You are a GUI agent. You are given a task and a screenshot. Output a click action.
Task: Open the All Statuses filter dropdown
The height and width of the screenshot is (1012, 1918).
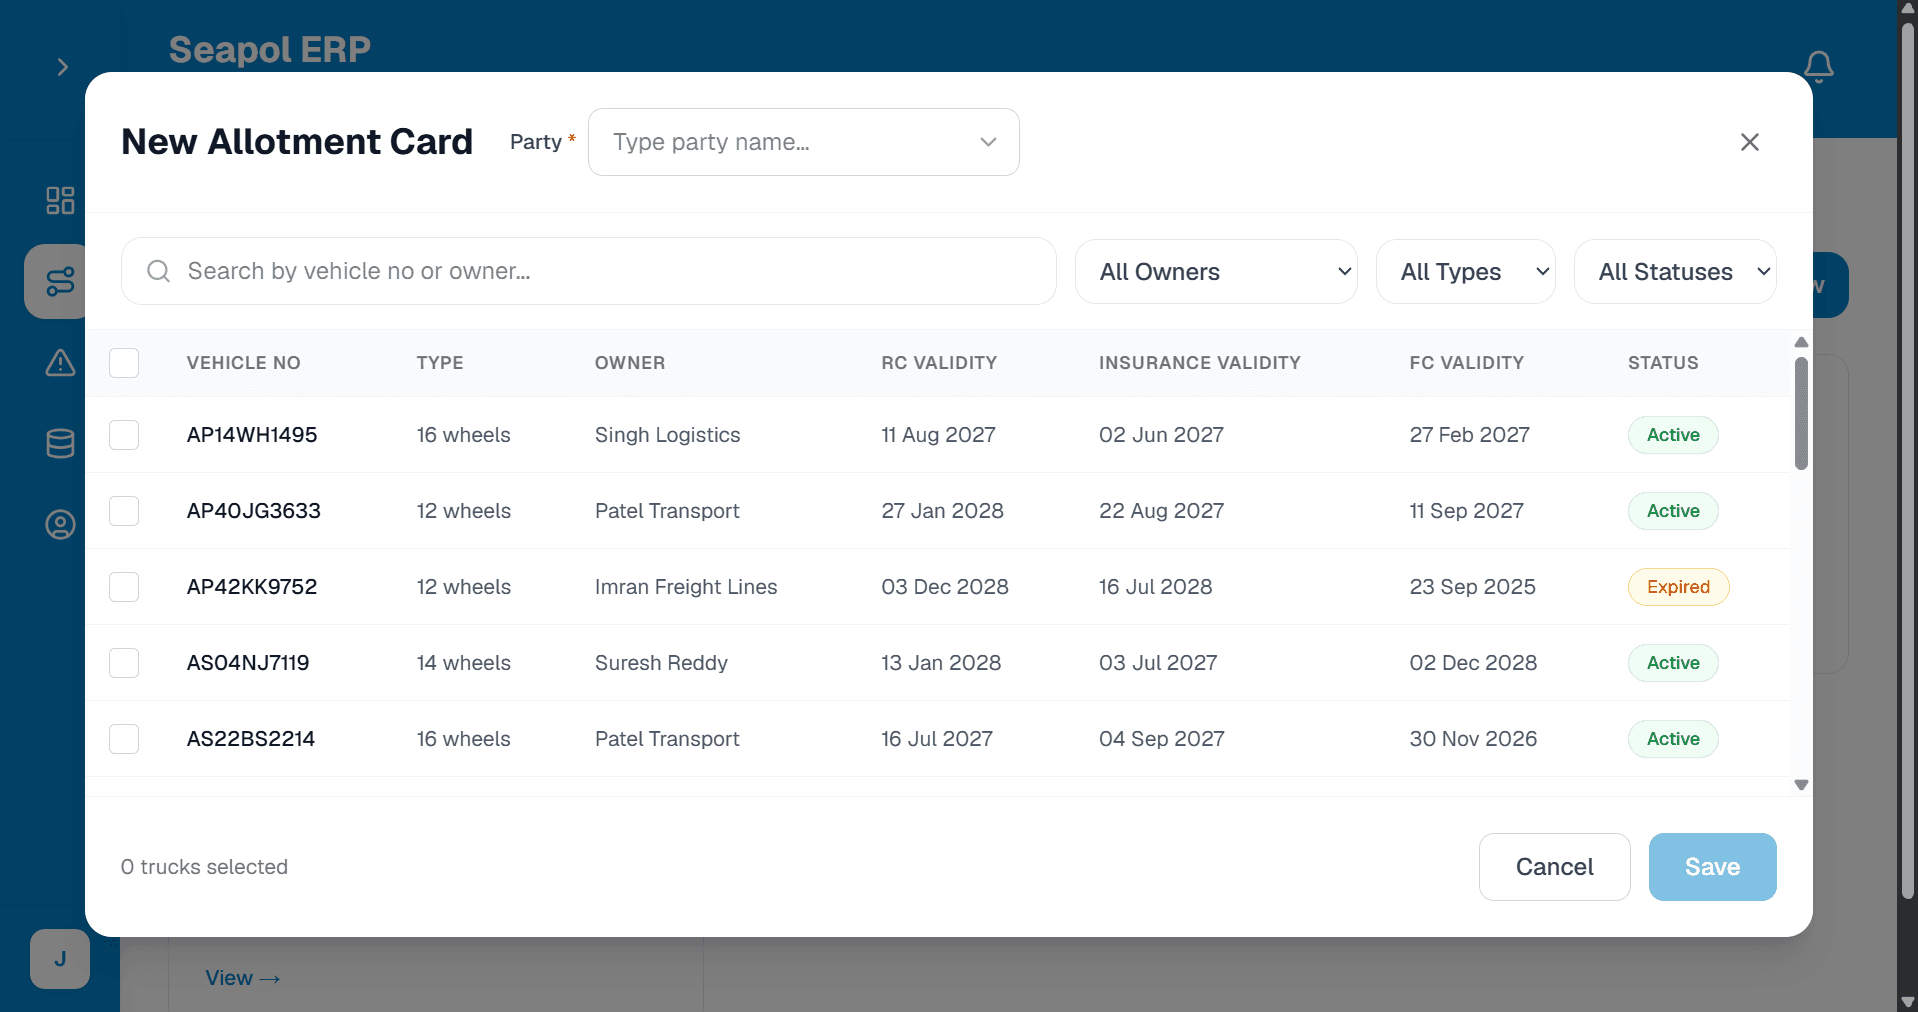[1675, 271]
